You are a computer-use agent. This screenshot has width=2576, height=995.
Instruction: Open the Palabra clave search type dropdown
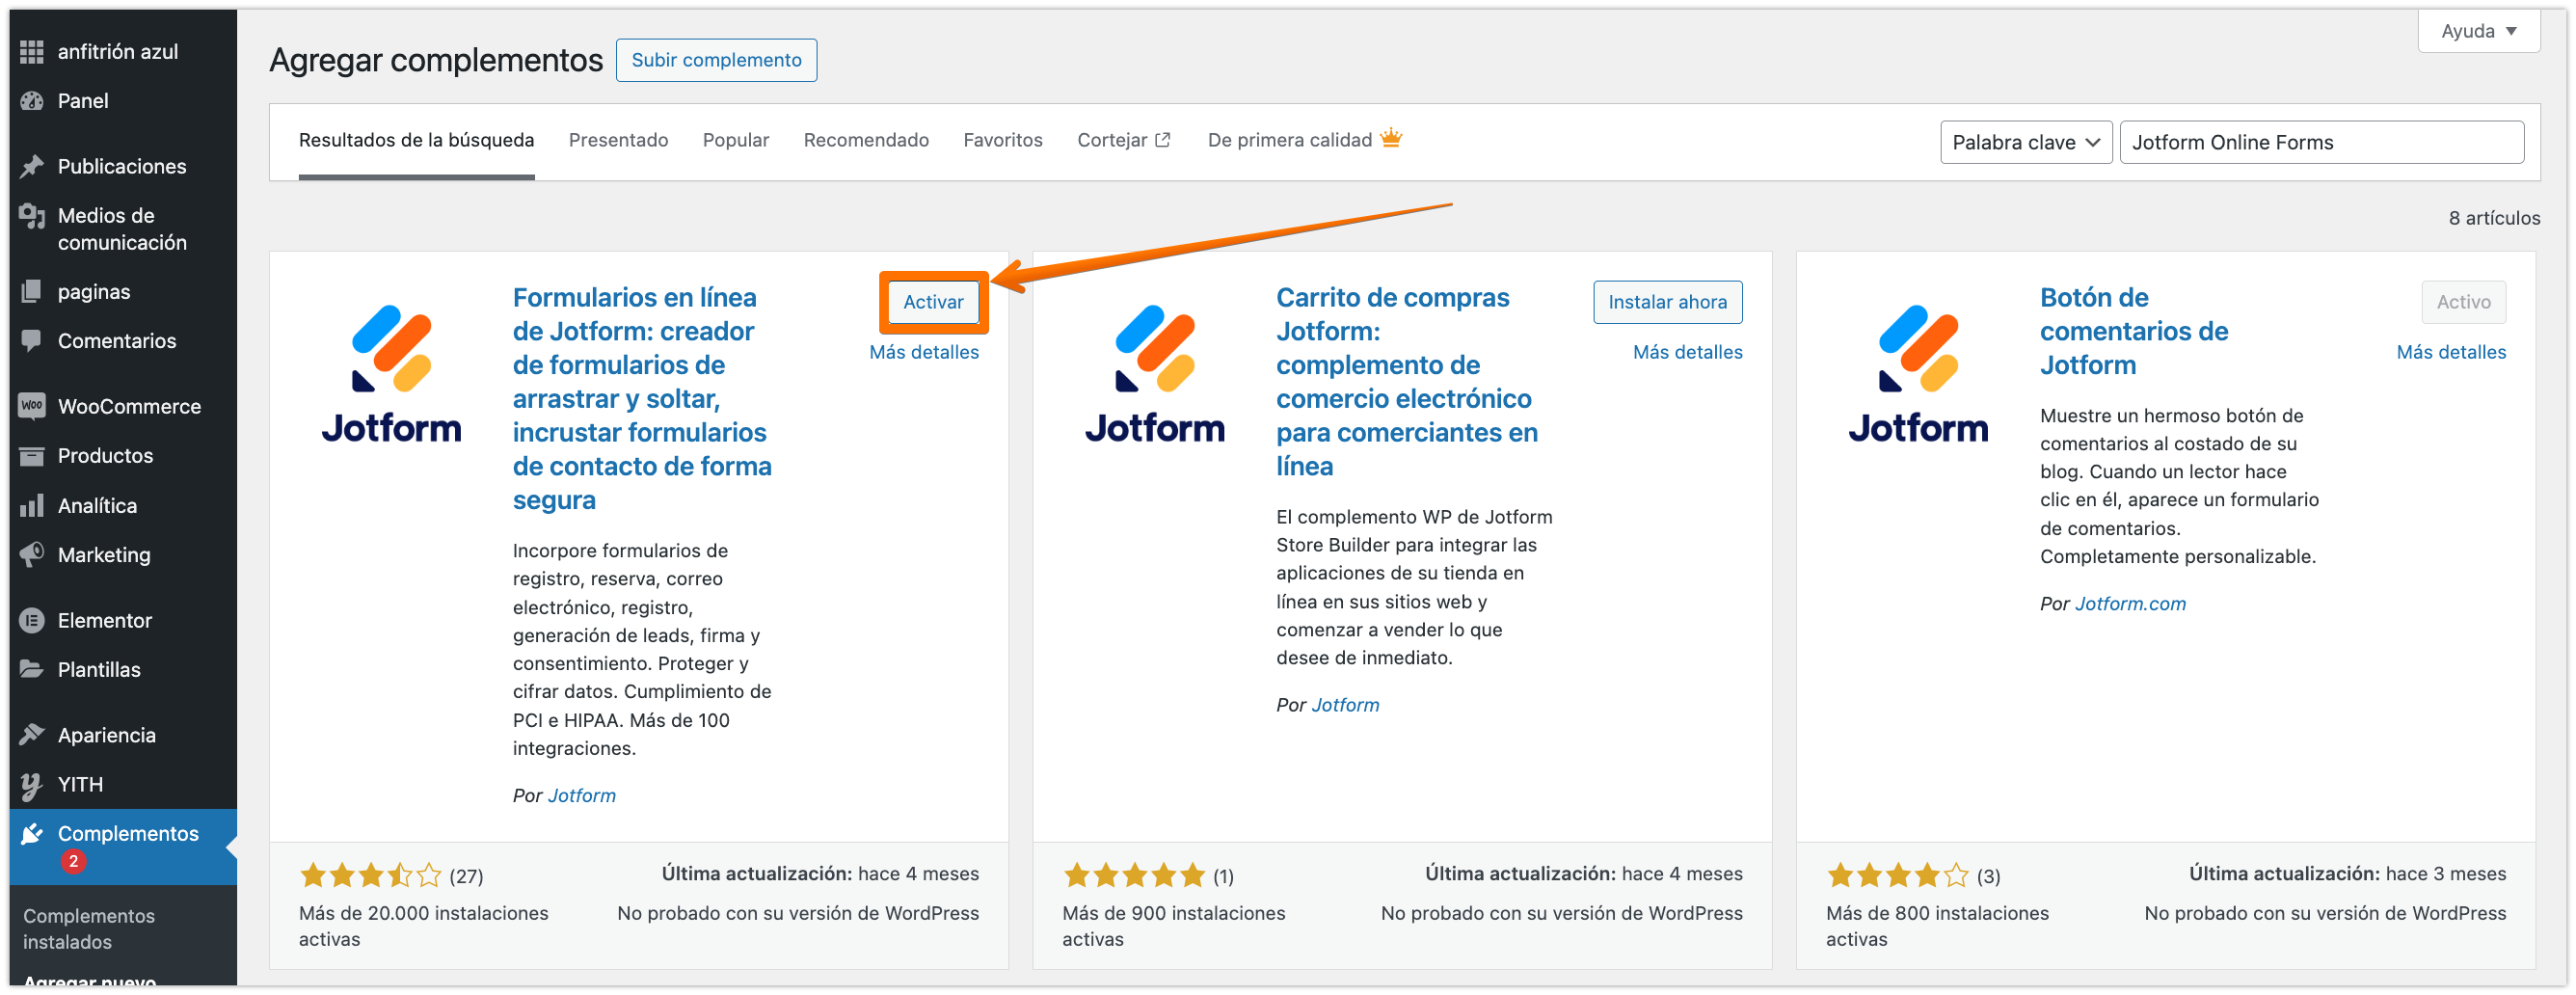click(x=2025, y=143)
